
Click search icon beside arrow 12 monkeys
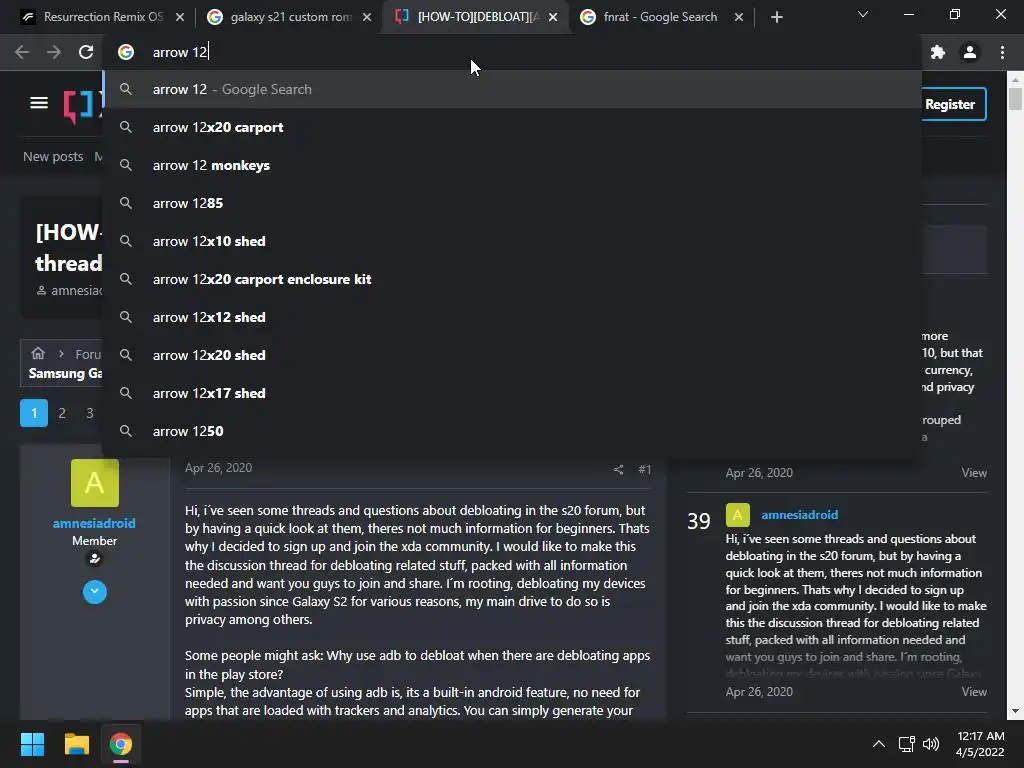tap(126, 165)
